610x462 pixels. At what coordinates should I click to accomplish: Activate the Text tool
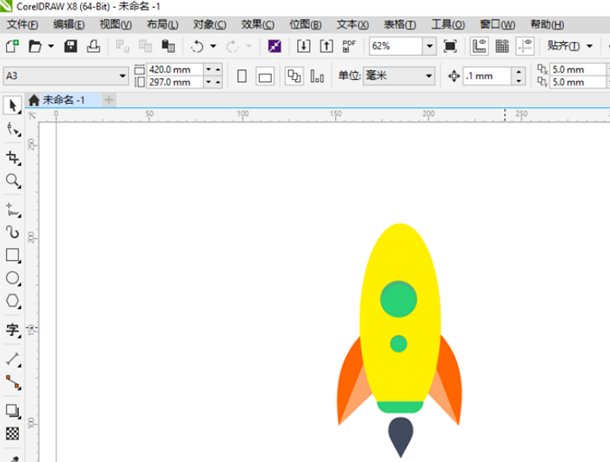(x=12, y=330)
